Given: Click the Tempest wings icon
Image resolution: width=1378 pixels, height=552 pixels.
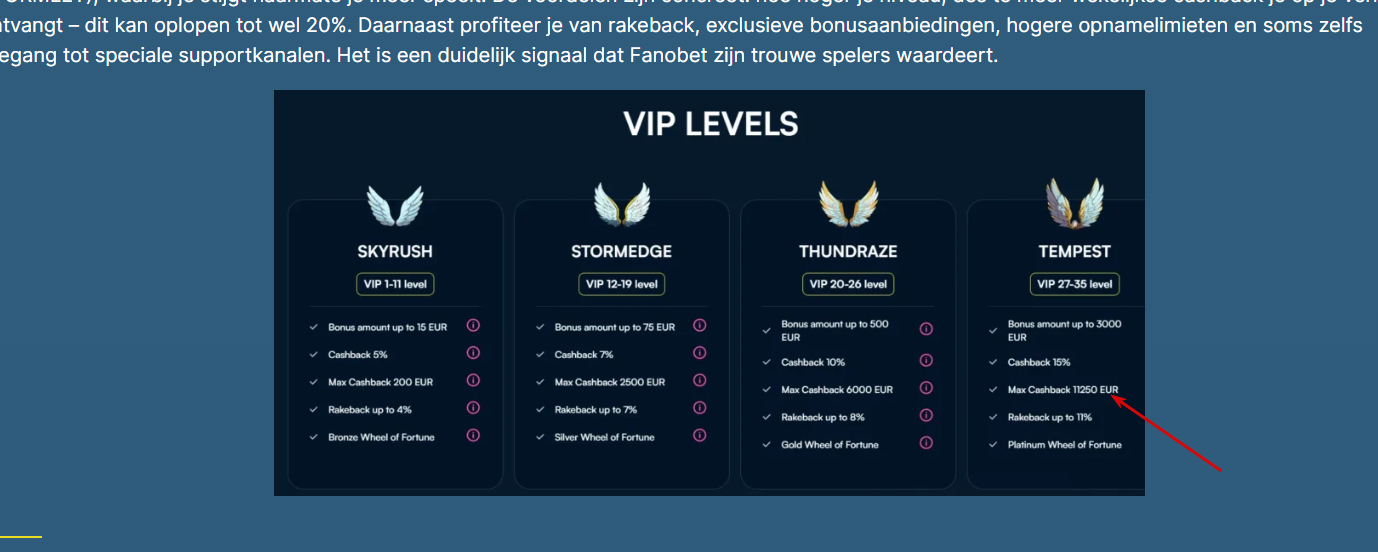Looking at the screenshot, I should pos(1074,203).
